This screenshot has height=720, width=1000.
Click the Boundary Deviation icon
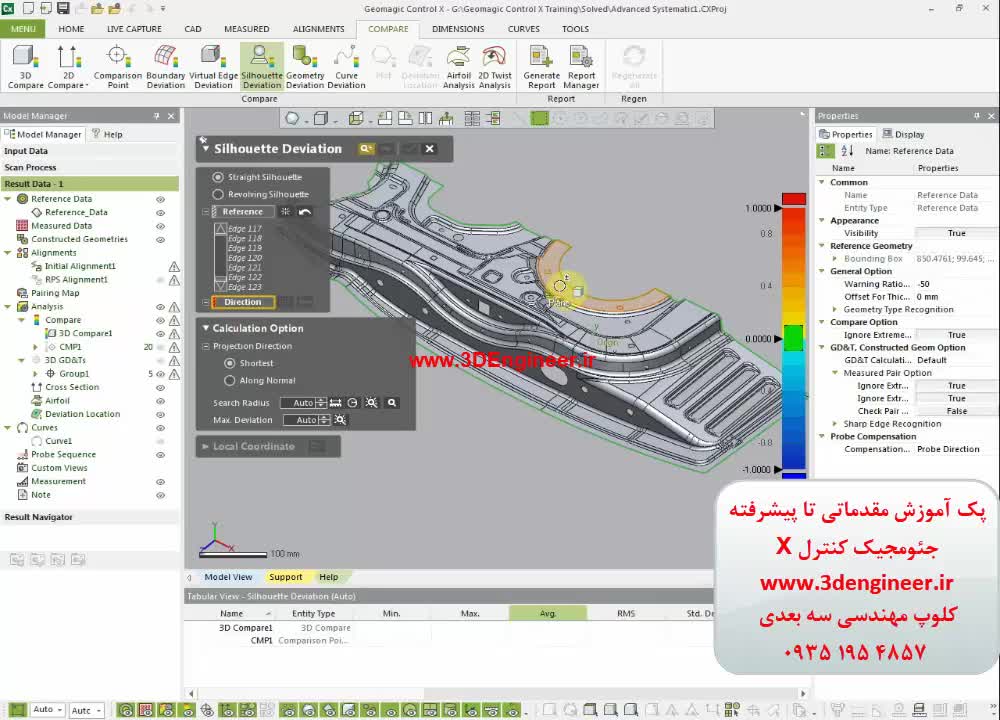tap(165, 66)
